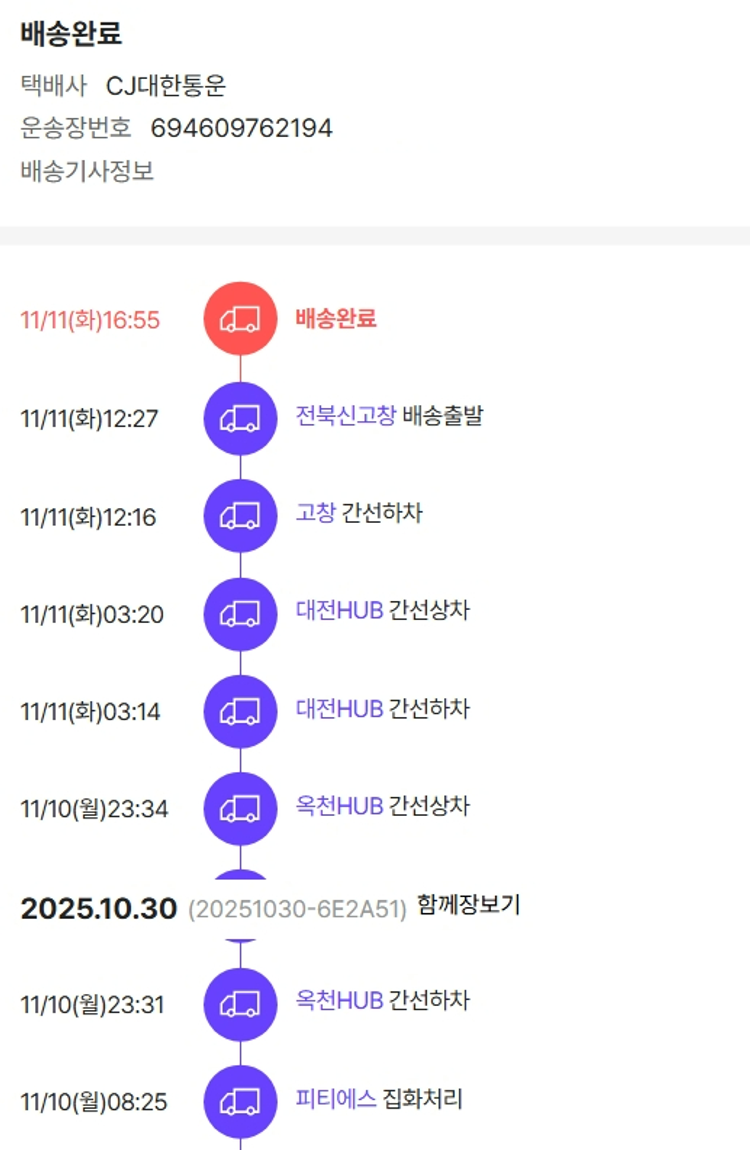750x1150 pixels.
Task: Click order number 20251030-6E2A51
Action: pyautogui.click(x=297, y=909)
